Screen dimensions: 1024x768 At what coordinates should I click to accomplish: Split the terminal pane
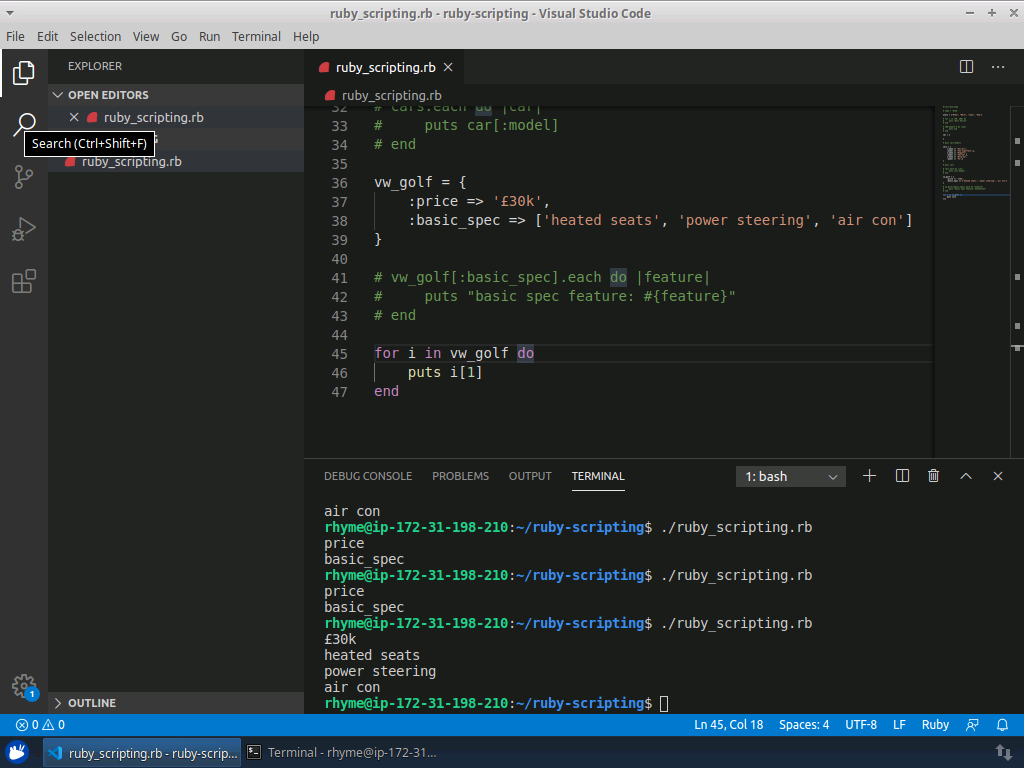coord(902,476)
